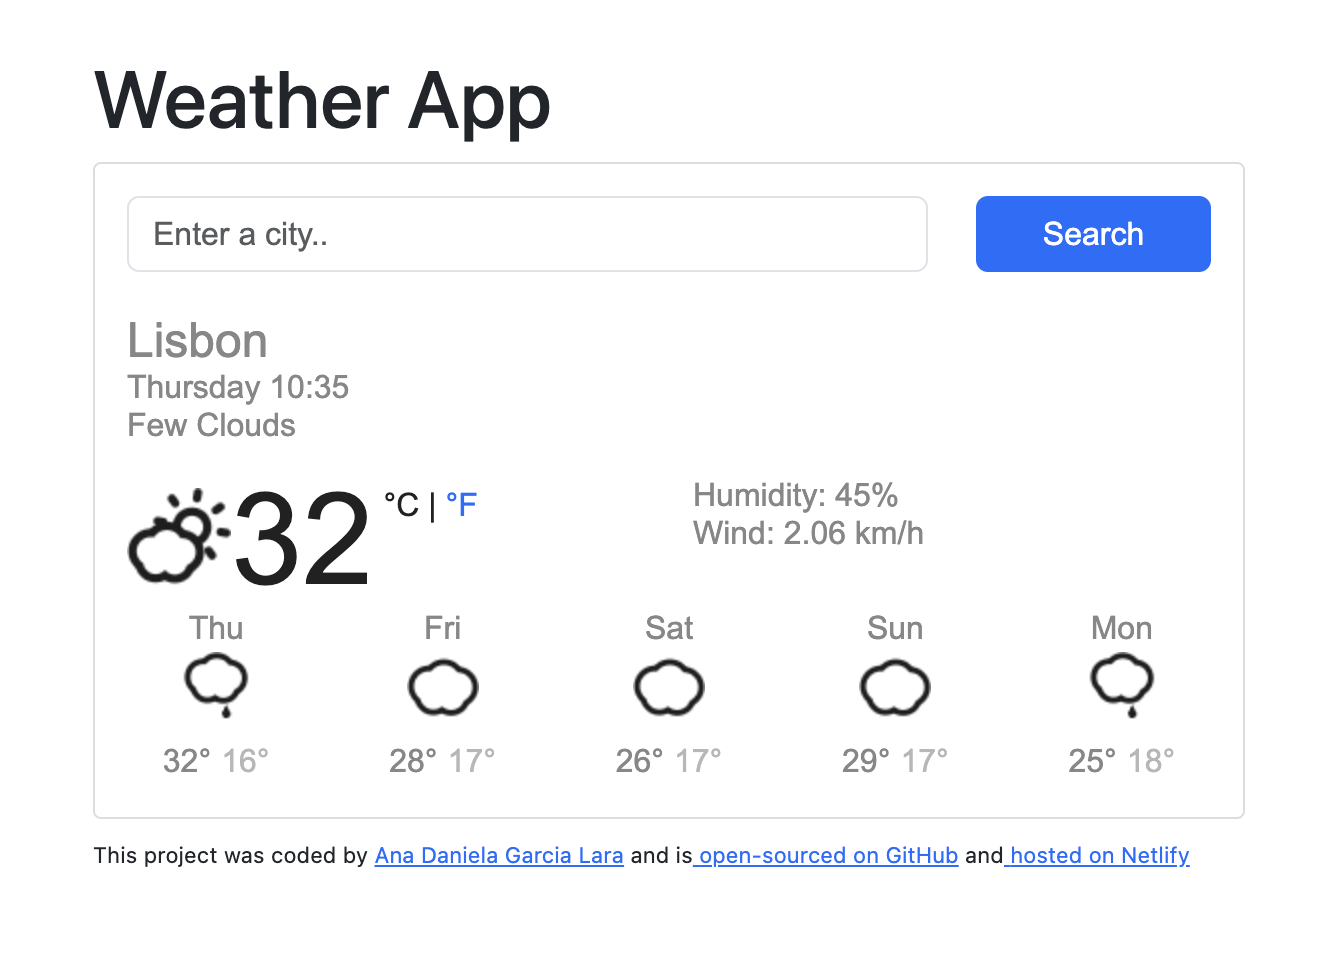Open the open-sourced on GitHub link
This screenshot has height=970, width=1340.
point(826,856)
